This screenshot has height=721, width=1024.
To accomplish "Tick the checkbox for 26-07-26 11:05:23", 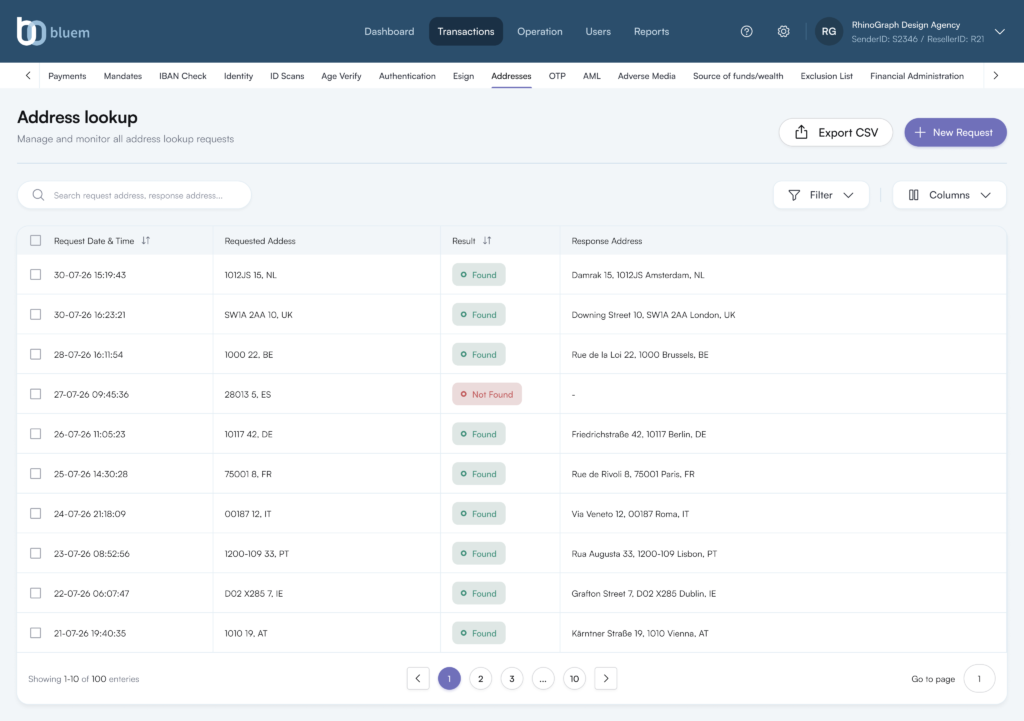I will click(x=35, y=434).
